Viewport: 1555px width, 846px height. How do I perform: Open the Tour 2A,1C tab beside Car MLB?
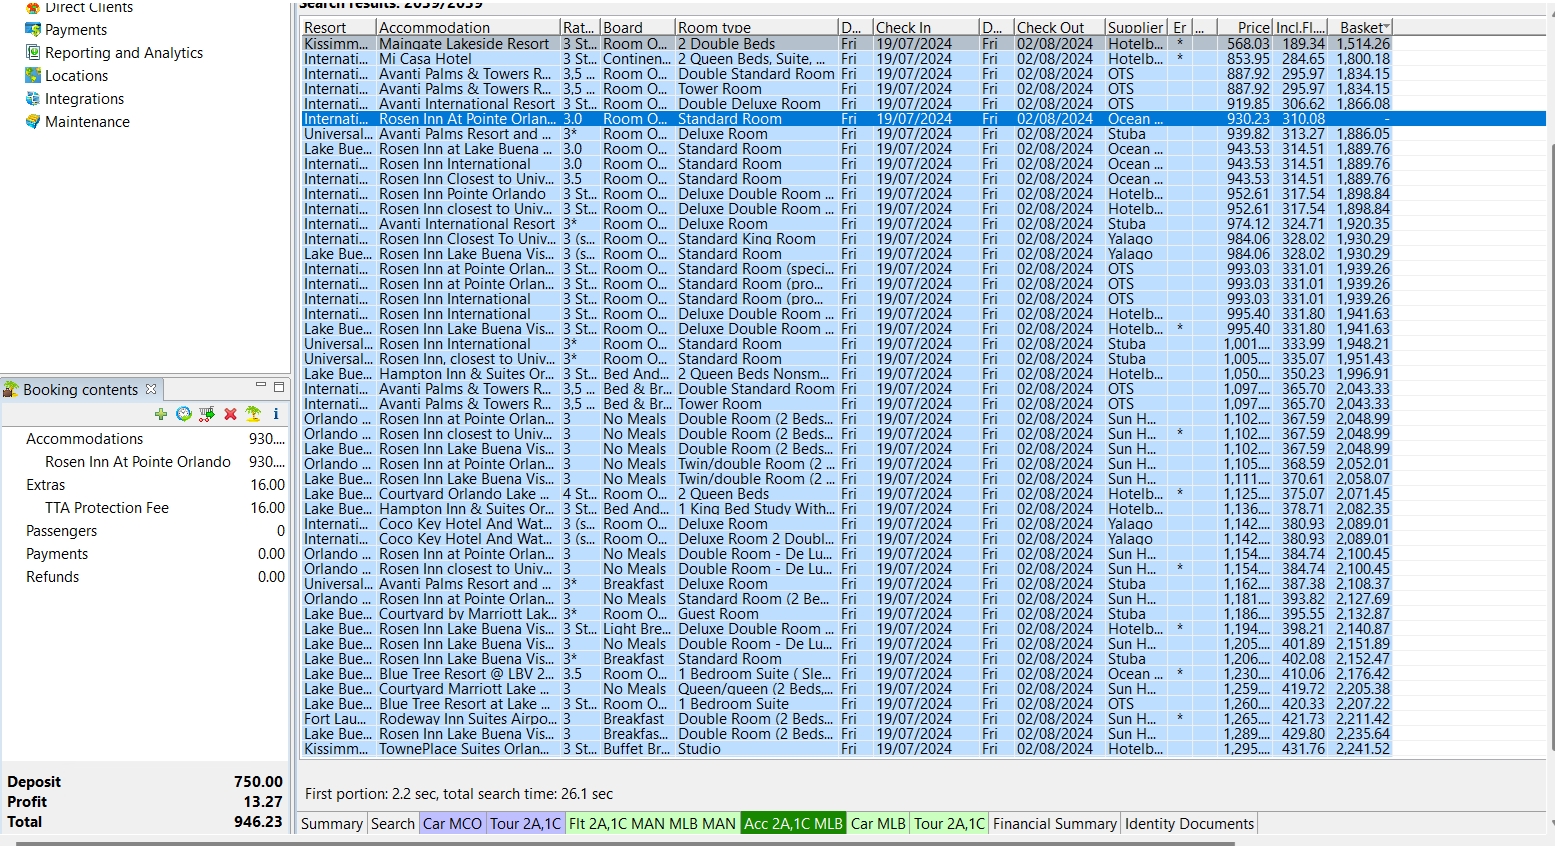click(x=949, y=824)
